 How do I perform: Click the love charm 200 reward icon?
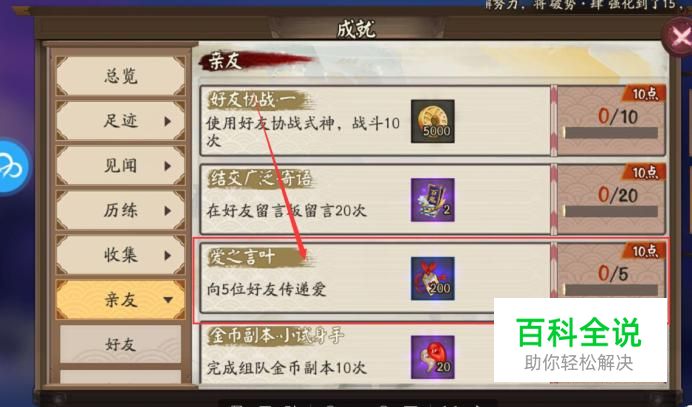click(432, 279)
